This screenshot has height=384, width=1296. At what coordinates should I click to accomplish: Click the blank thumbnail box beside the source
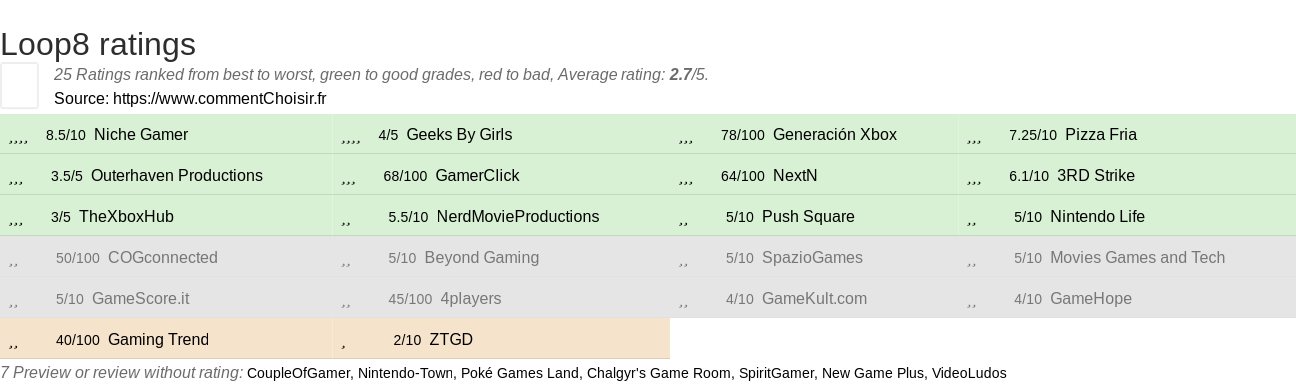pos(19,85)
